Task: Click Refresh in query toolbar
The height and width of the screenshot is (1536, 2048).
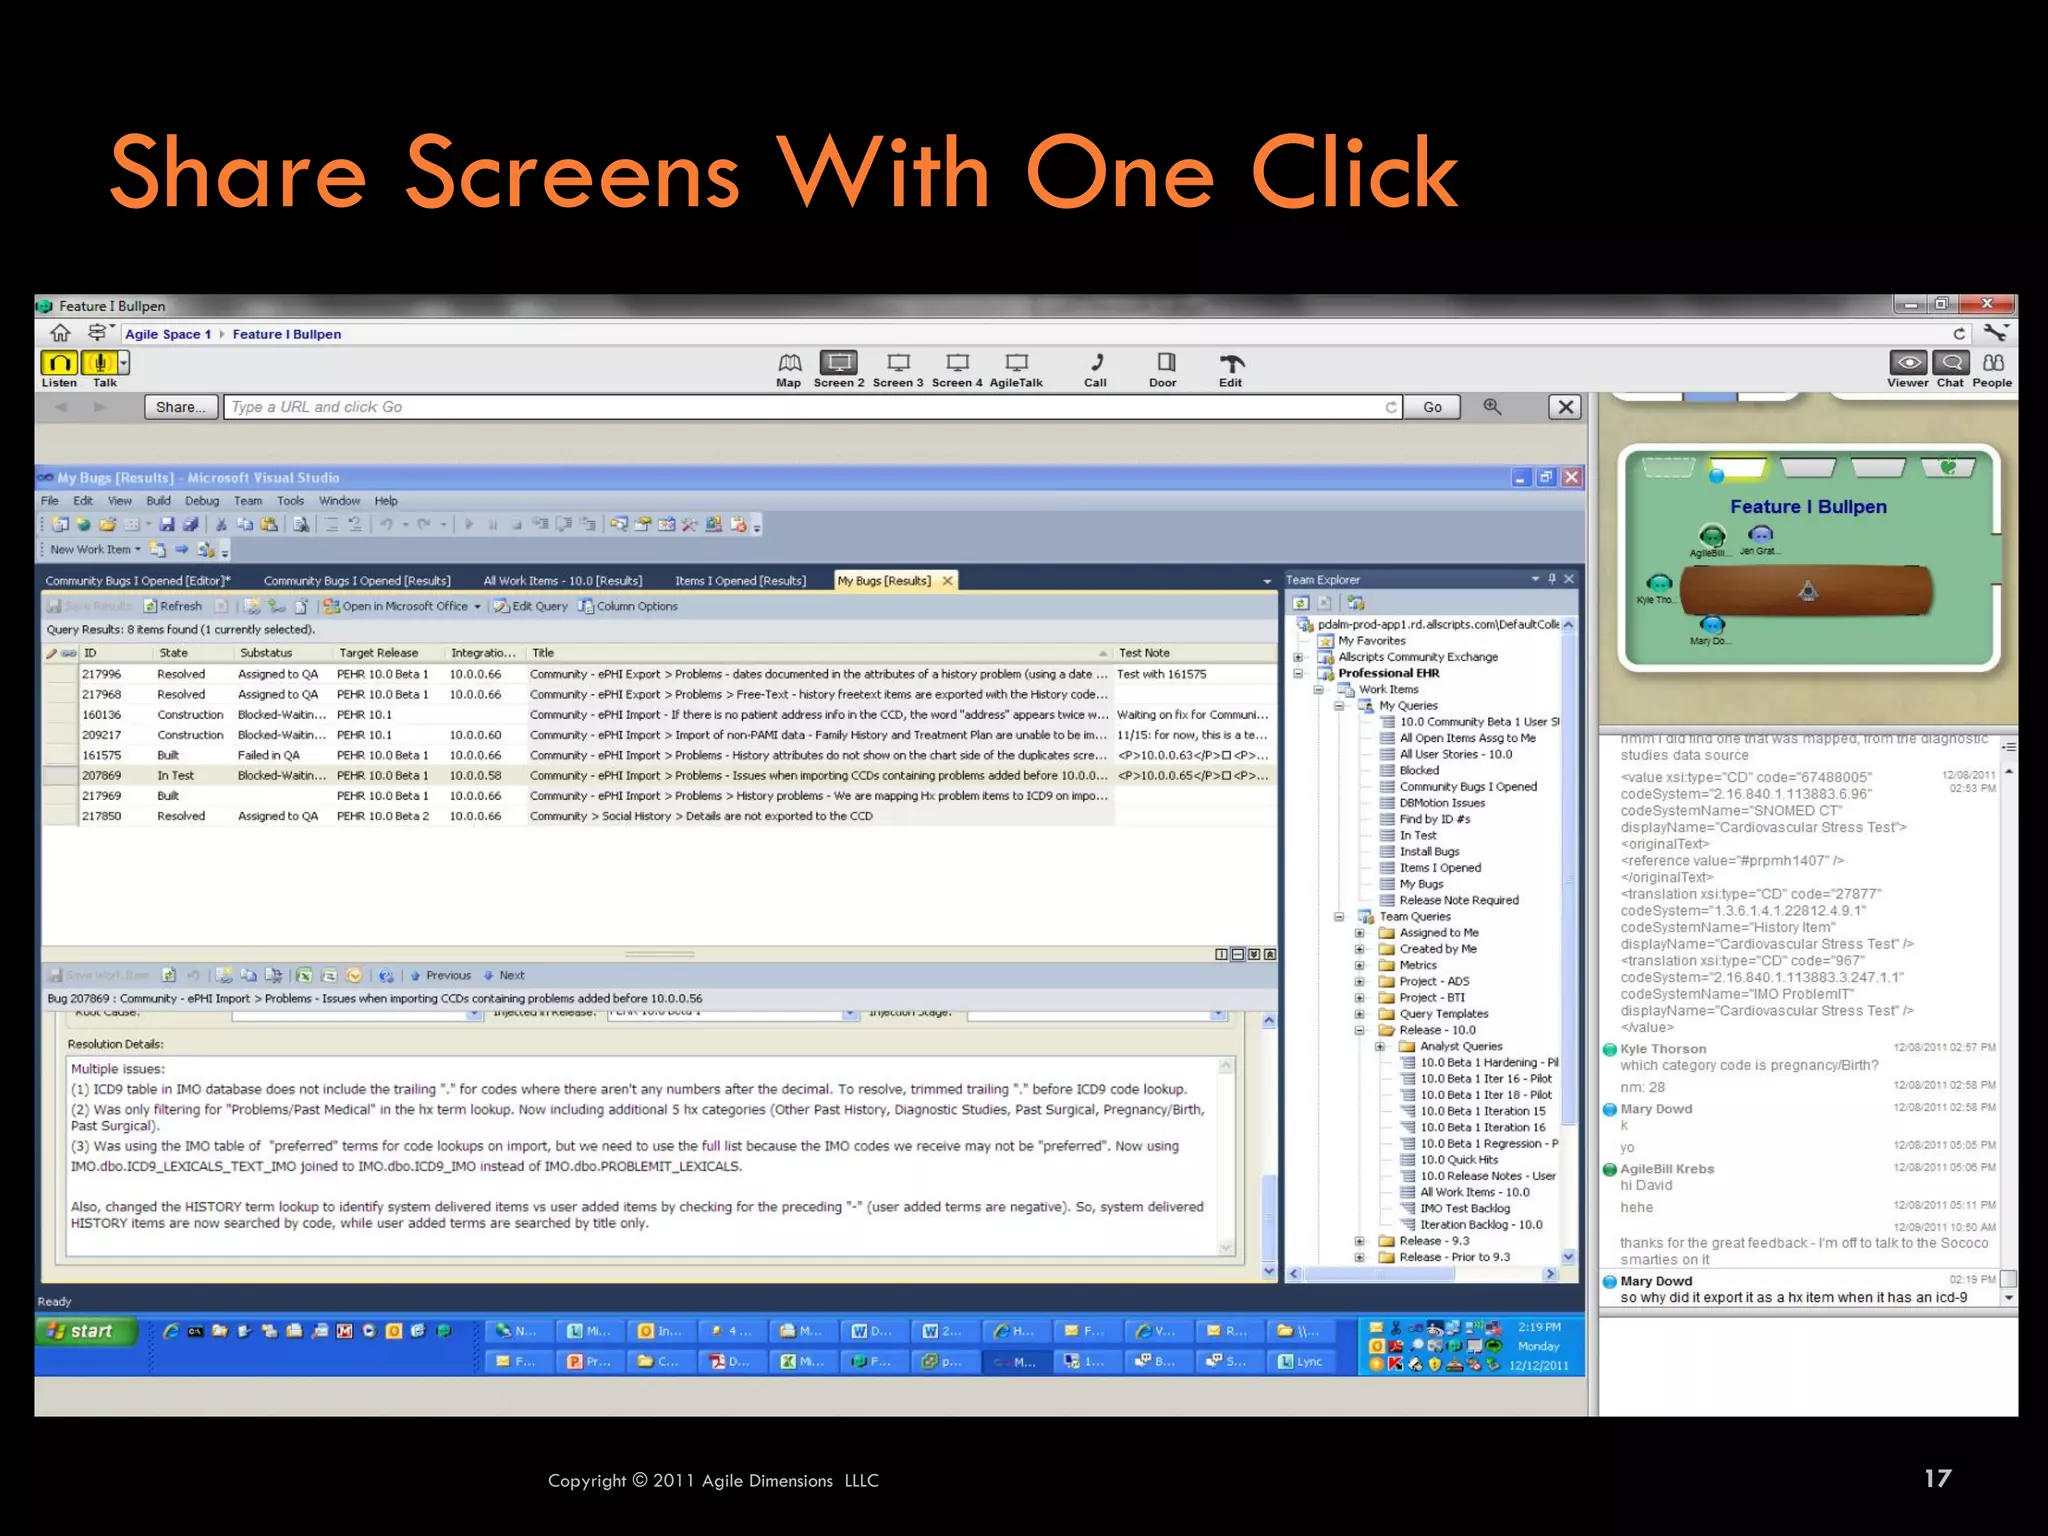Action: click(173, 606)
